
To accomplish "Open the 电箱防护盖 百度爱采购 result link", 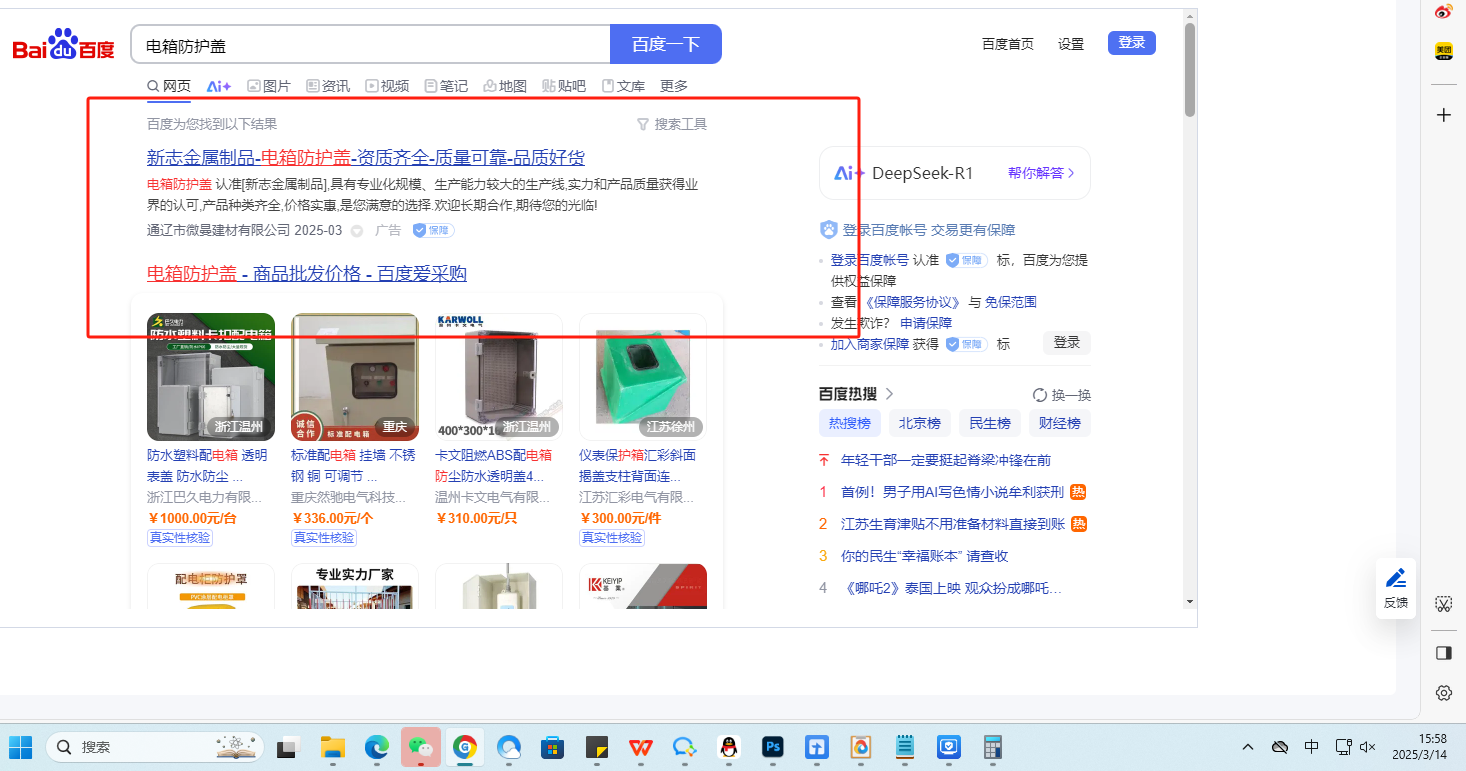I will pyautogui.click(x=306, y=274).
